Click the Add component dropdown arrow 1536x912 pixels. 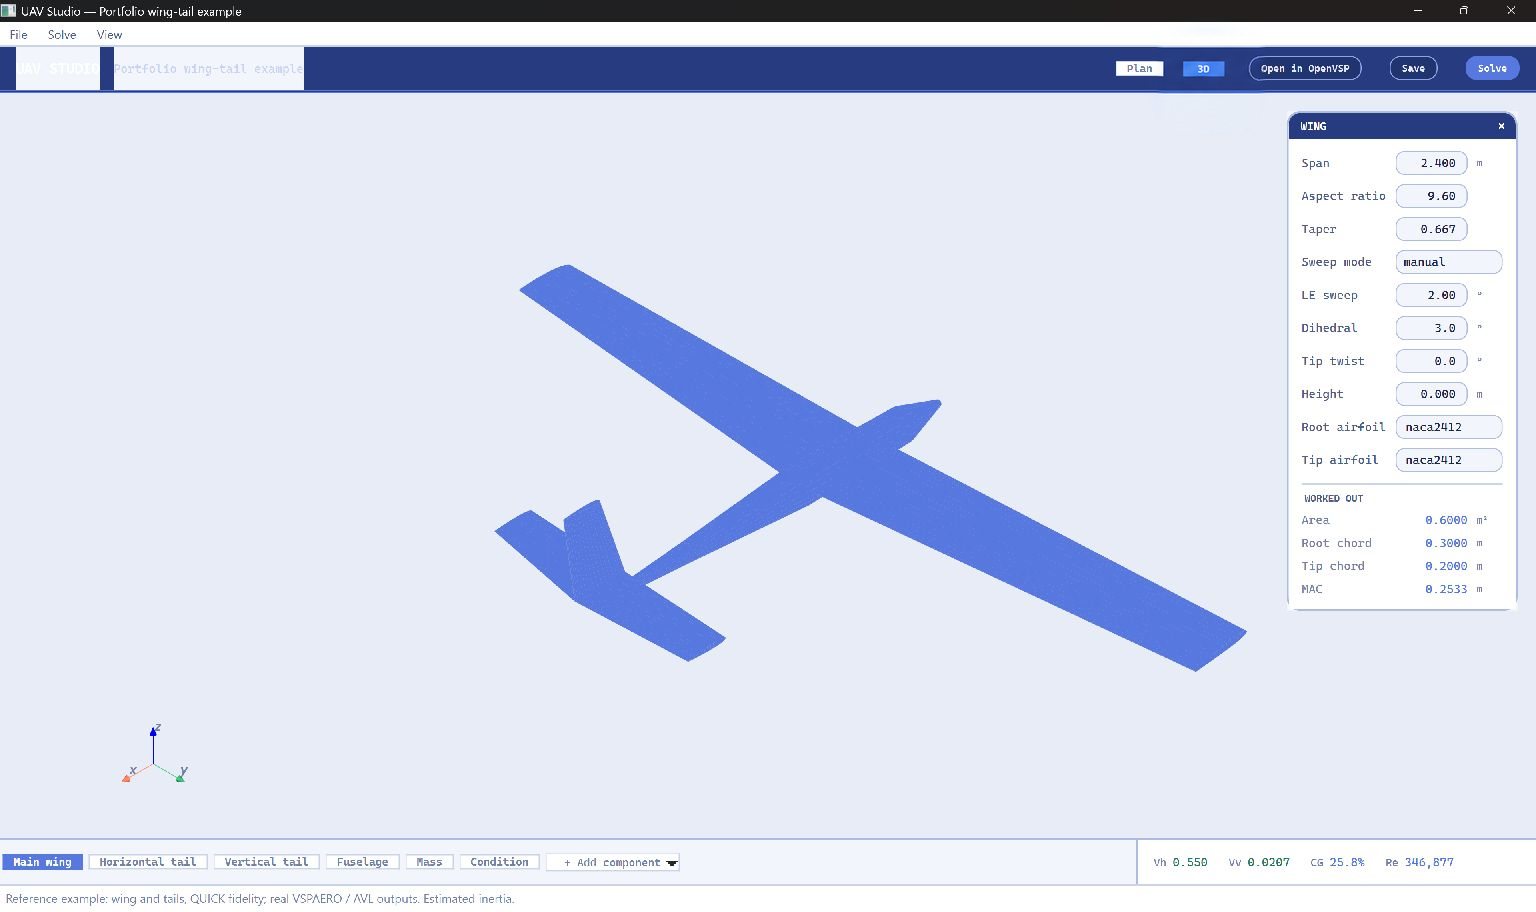click(x=672, y=863)
